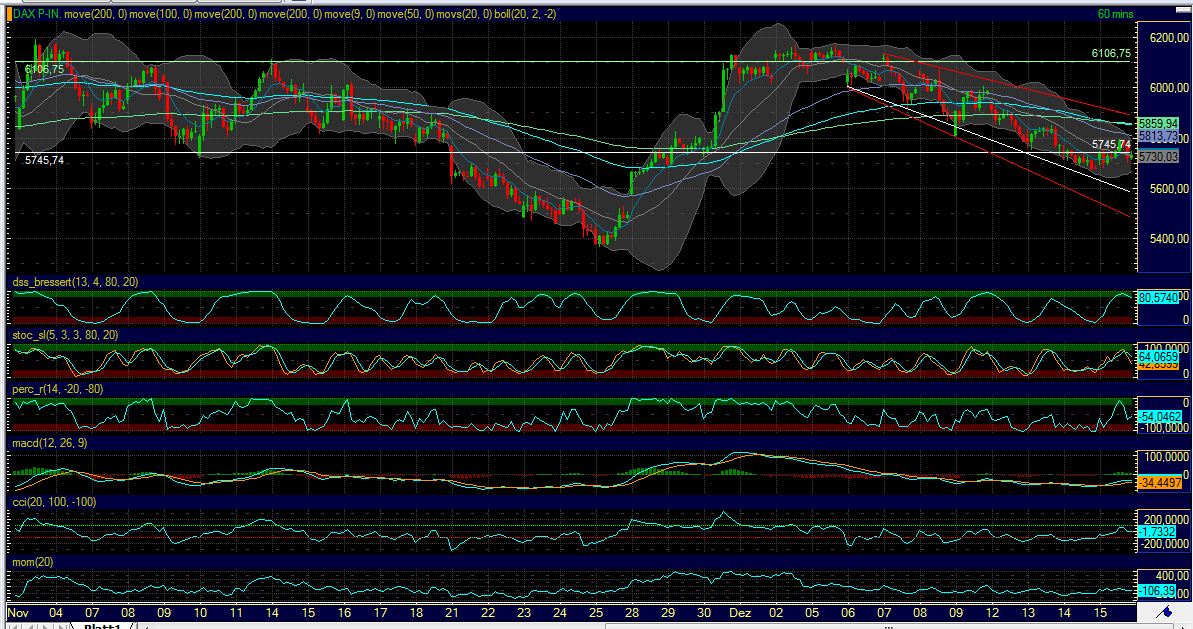This screenshot has height=629, width=1193.
Task: Jump to first sheet navigation icon
Action: coord(12,624)
